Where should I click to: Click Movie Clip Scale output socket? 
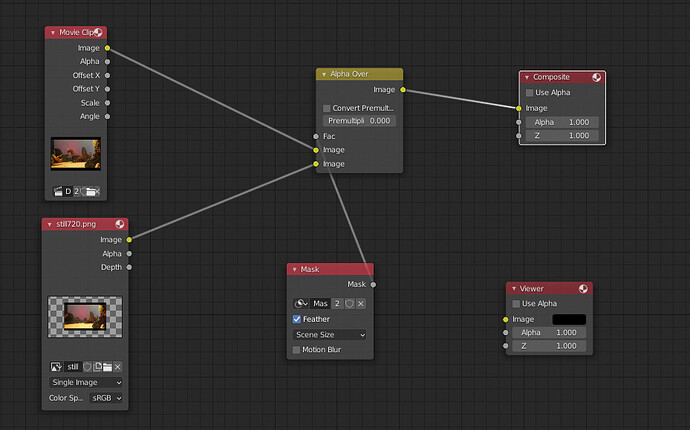107,103
